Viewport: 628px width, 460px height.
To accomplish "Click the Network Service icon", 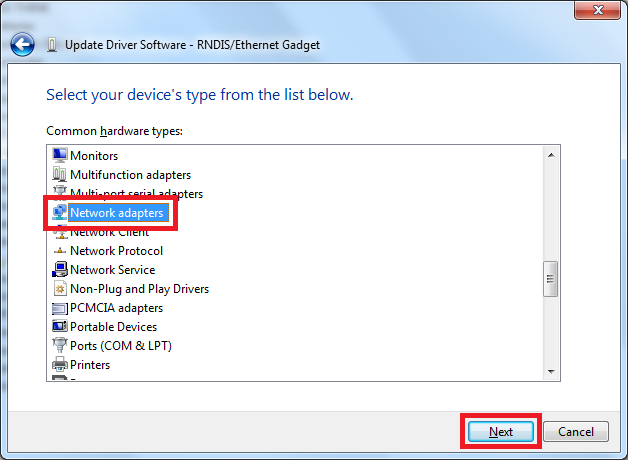I will (x=59, y=270).
